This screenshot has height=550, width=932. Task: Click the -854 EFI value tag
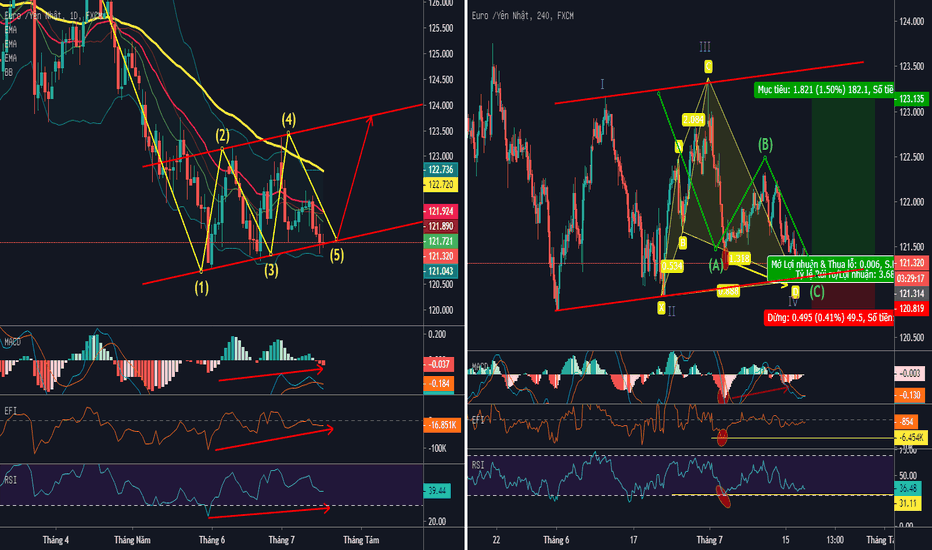point(907,422)
